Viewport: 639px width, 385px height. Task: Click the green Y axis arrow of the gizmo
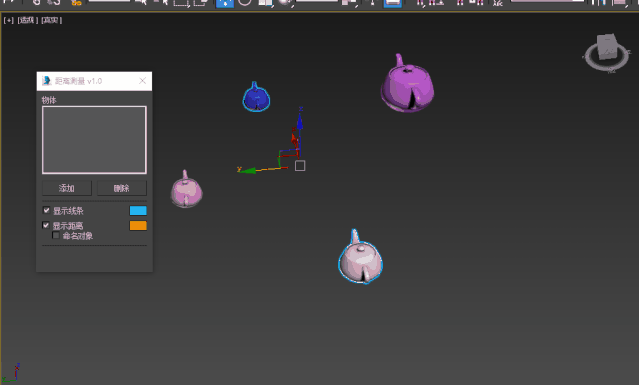point(247,170)
